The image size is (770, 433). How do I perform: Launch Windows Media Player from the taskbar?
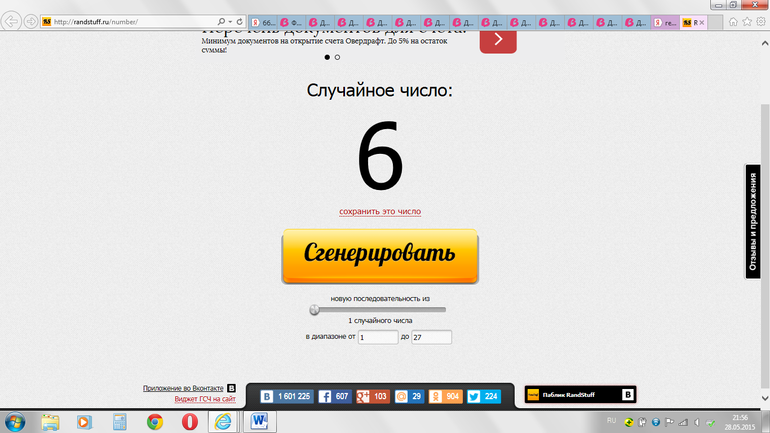[84, 422]
